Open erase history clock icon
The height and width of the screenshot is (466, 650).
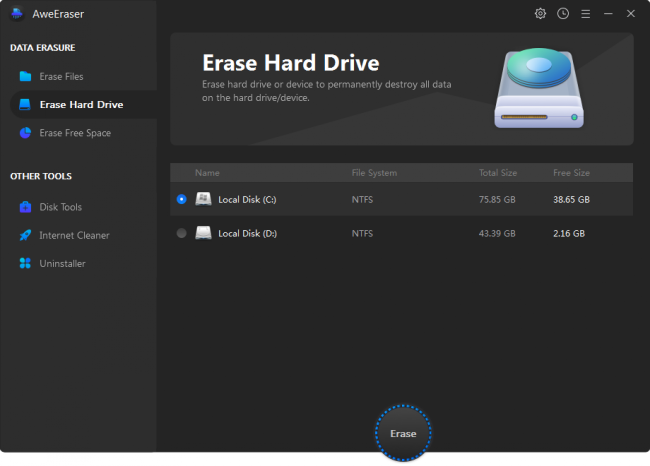click(563, 14)
